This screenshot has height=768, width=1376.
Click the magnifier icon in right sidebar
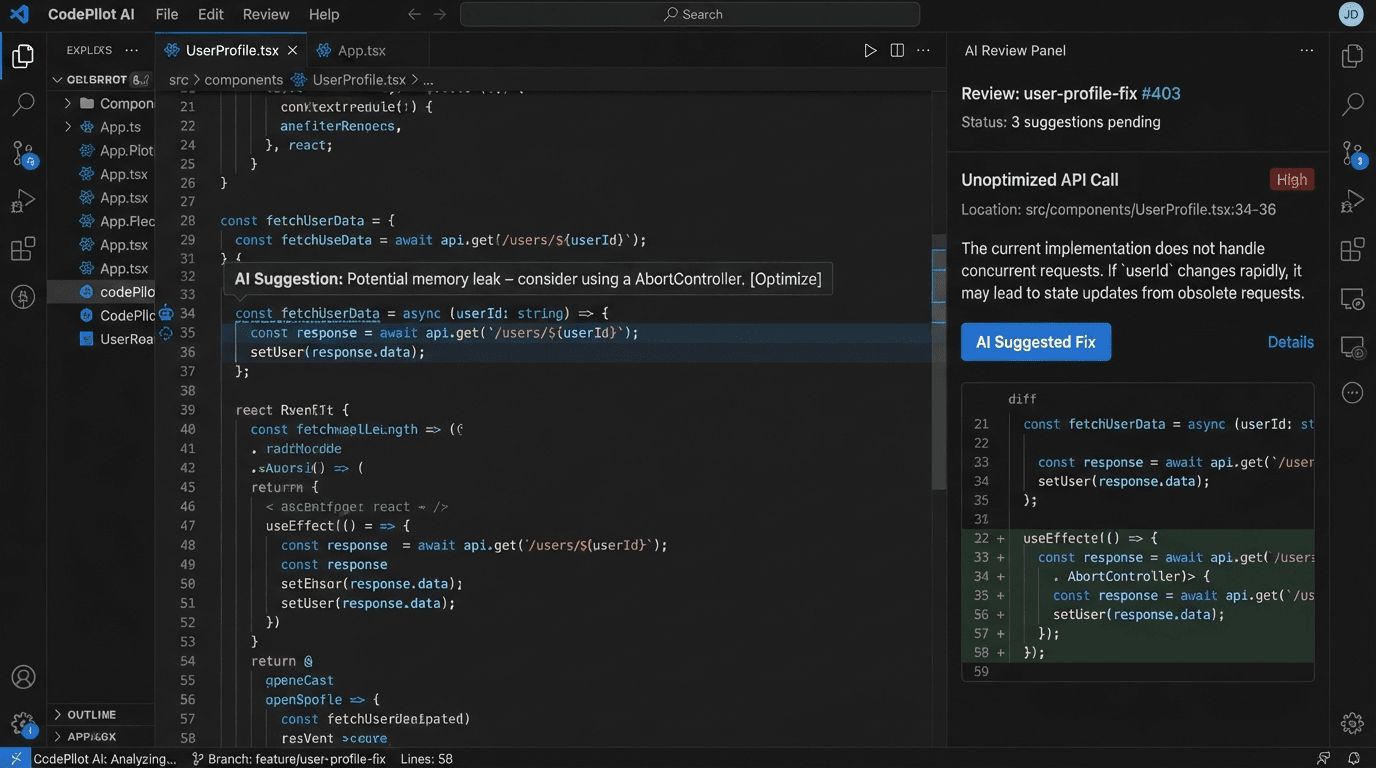(x=1352, y=104)
